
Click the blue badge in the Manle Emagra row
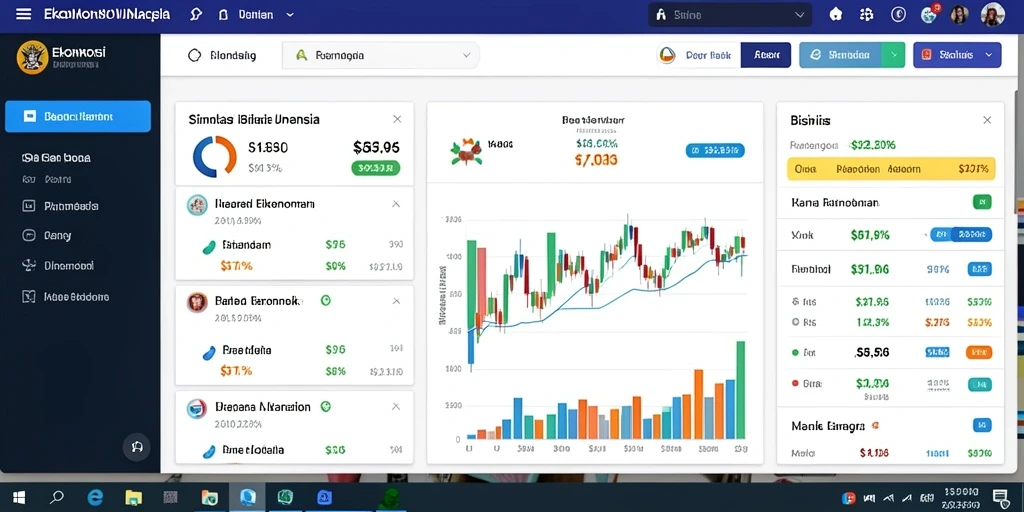click(982, 426)
